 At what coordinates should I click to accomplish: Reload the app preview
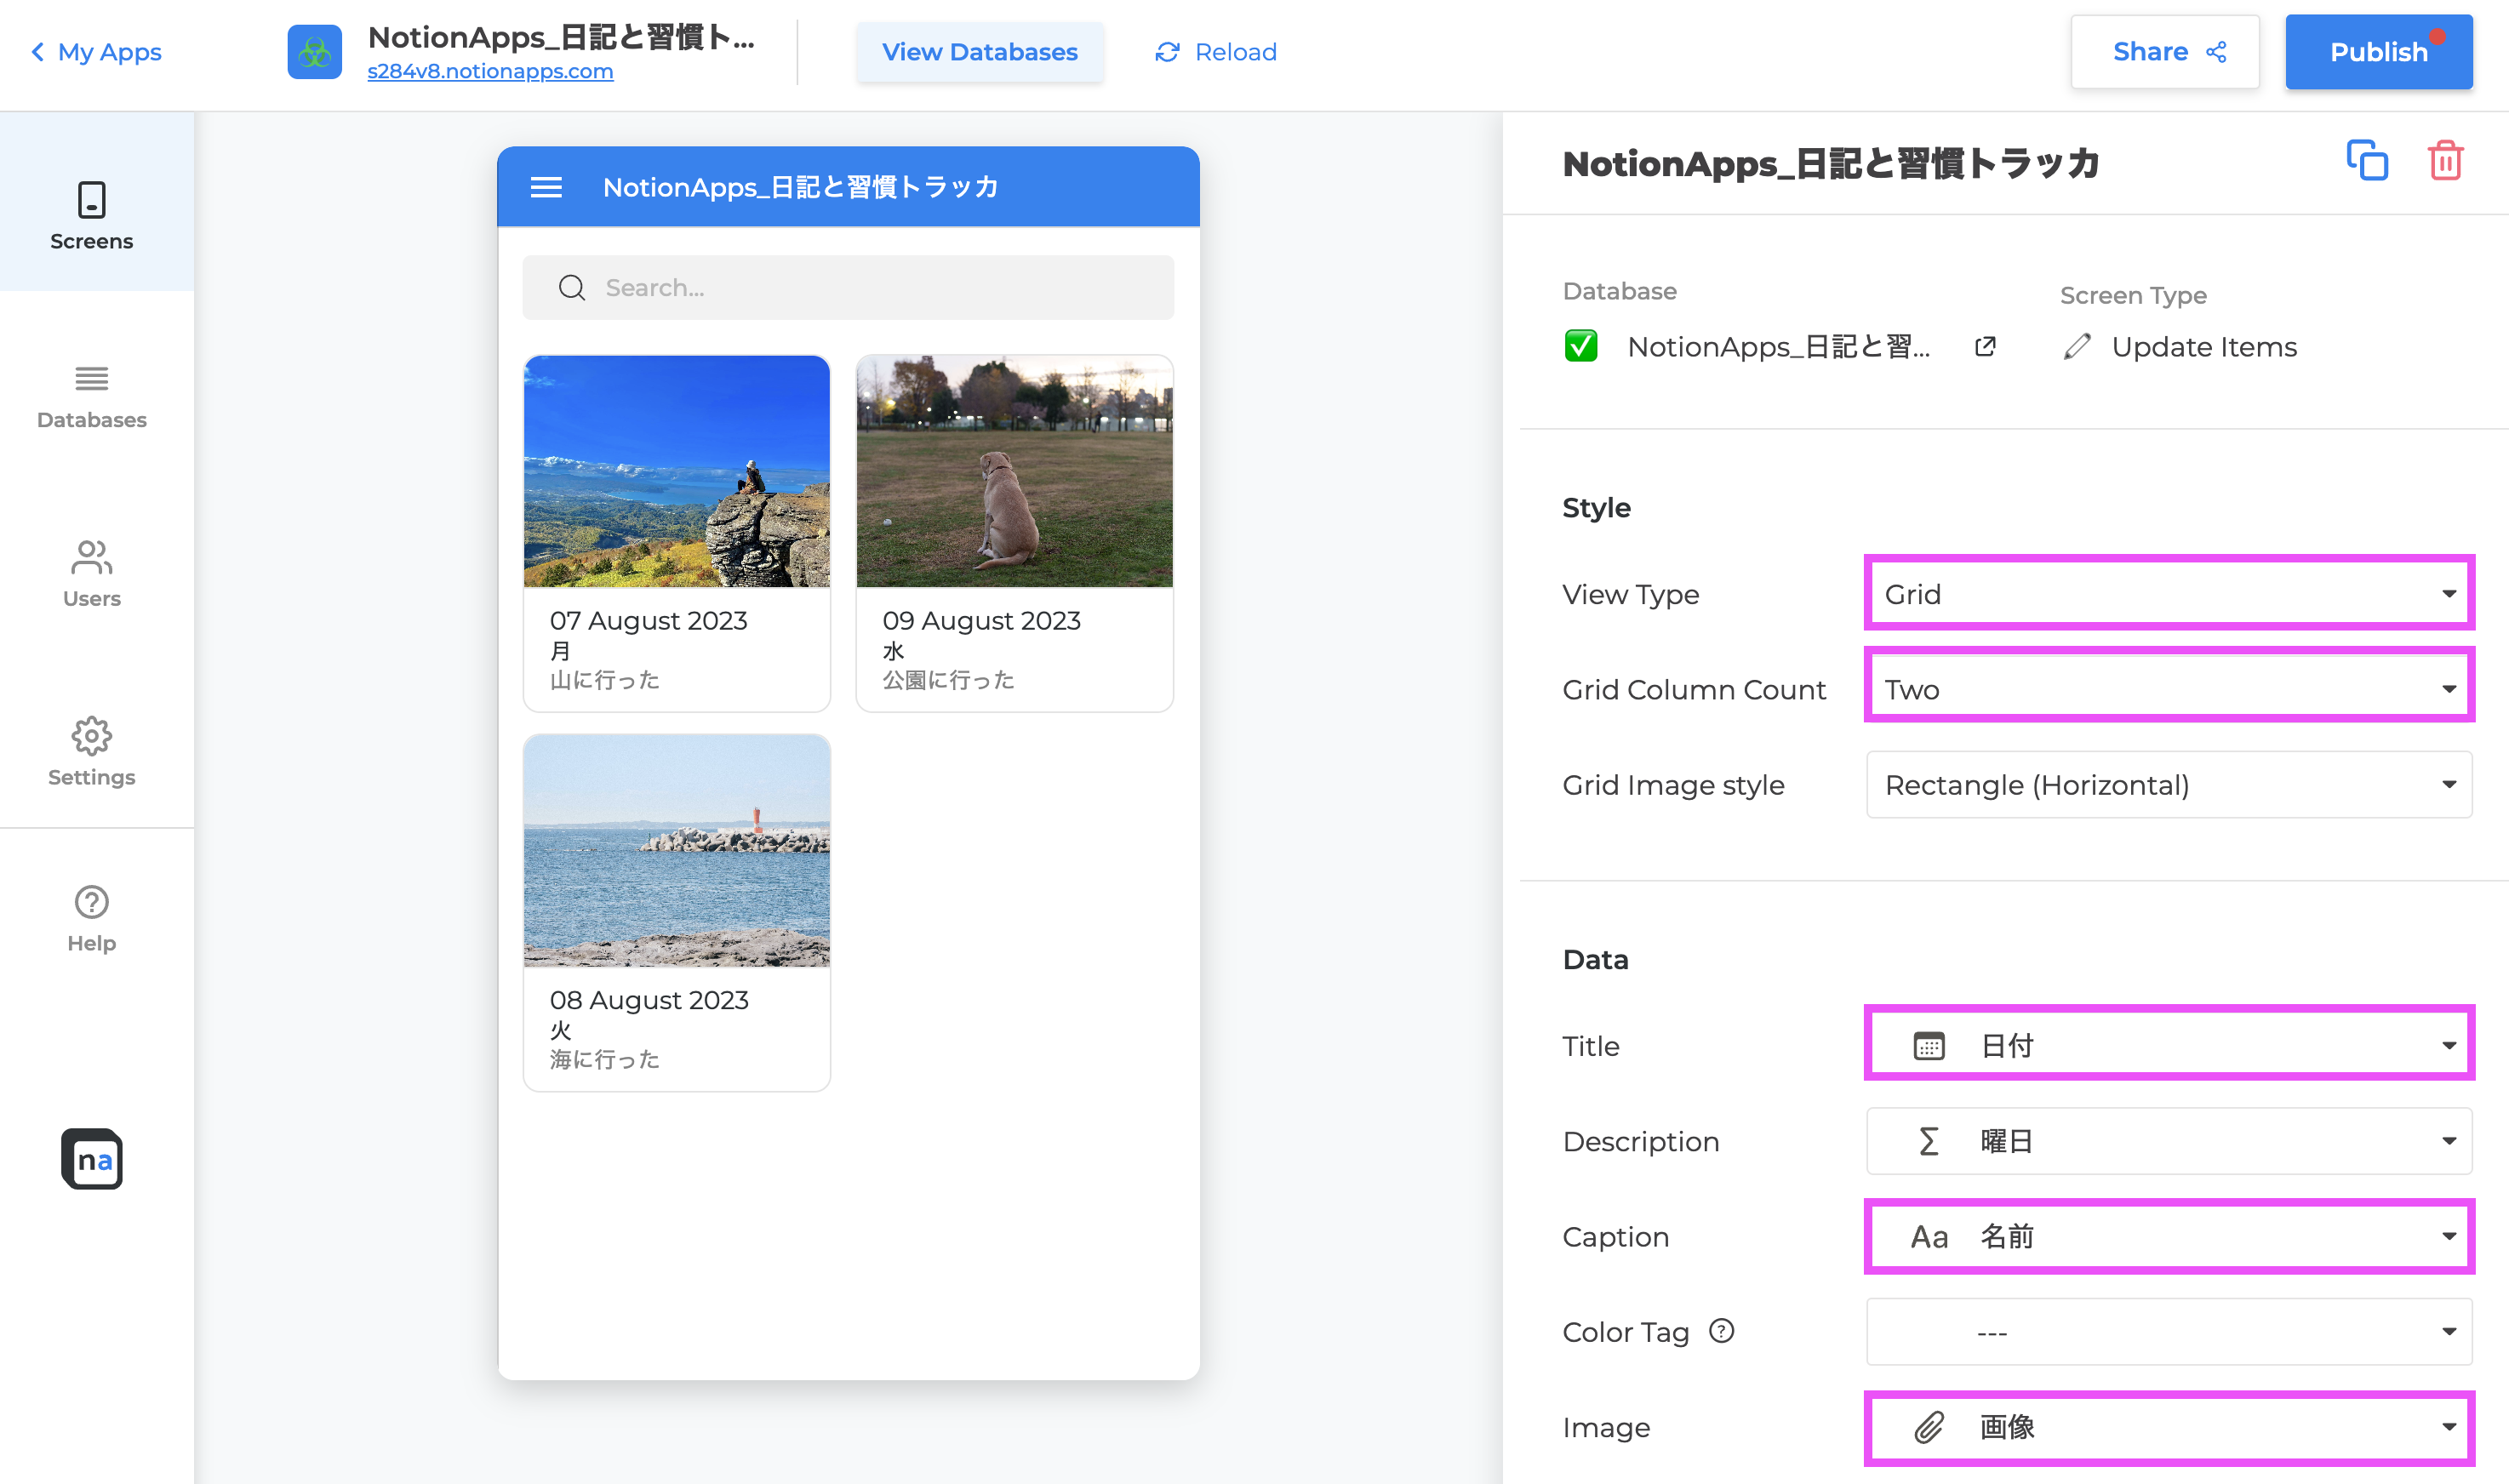(x=1216, y=52)
